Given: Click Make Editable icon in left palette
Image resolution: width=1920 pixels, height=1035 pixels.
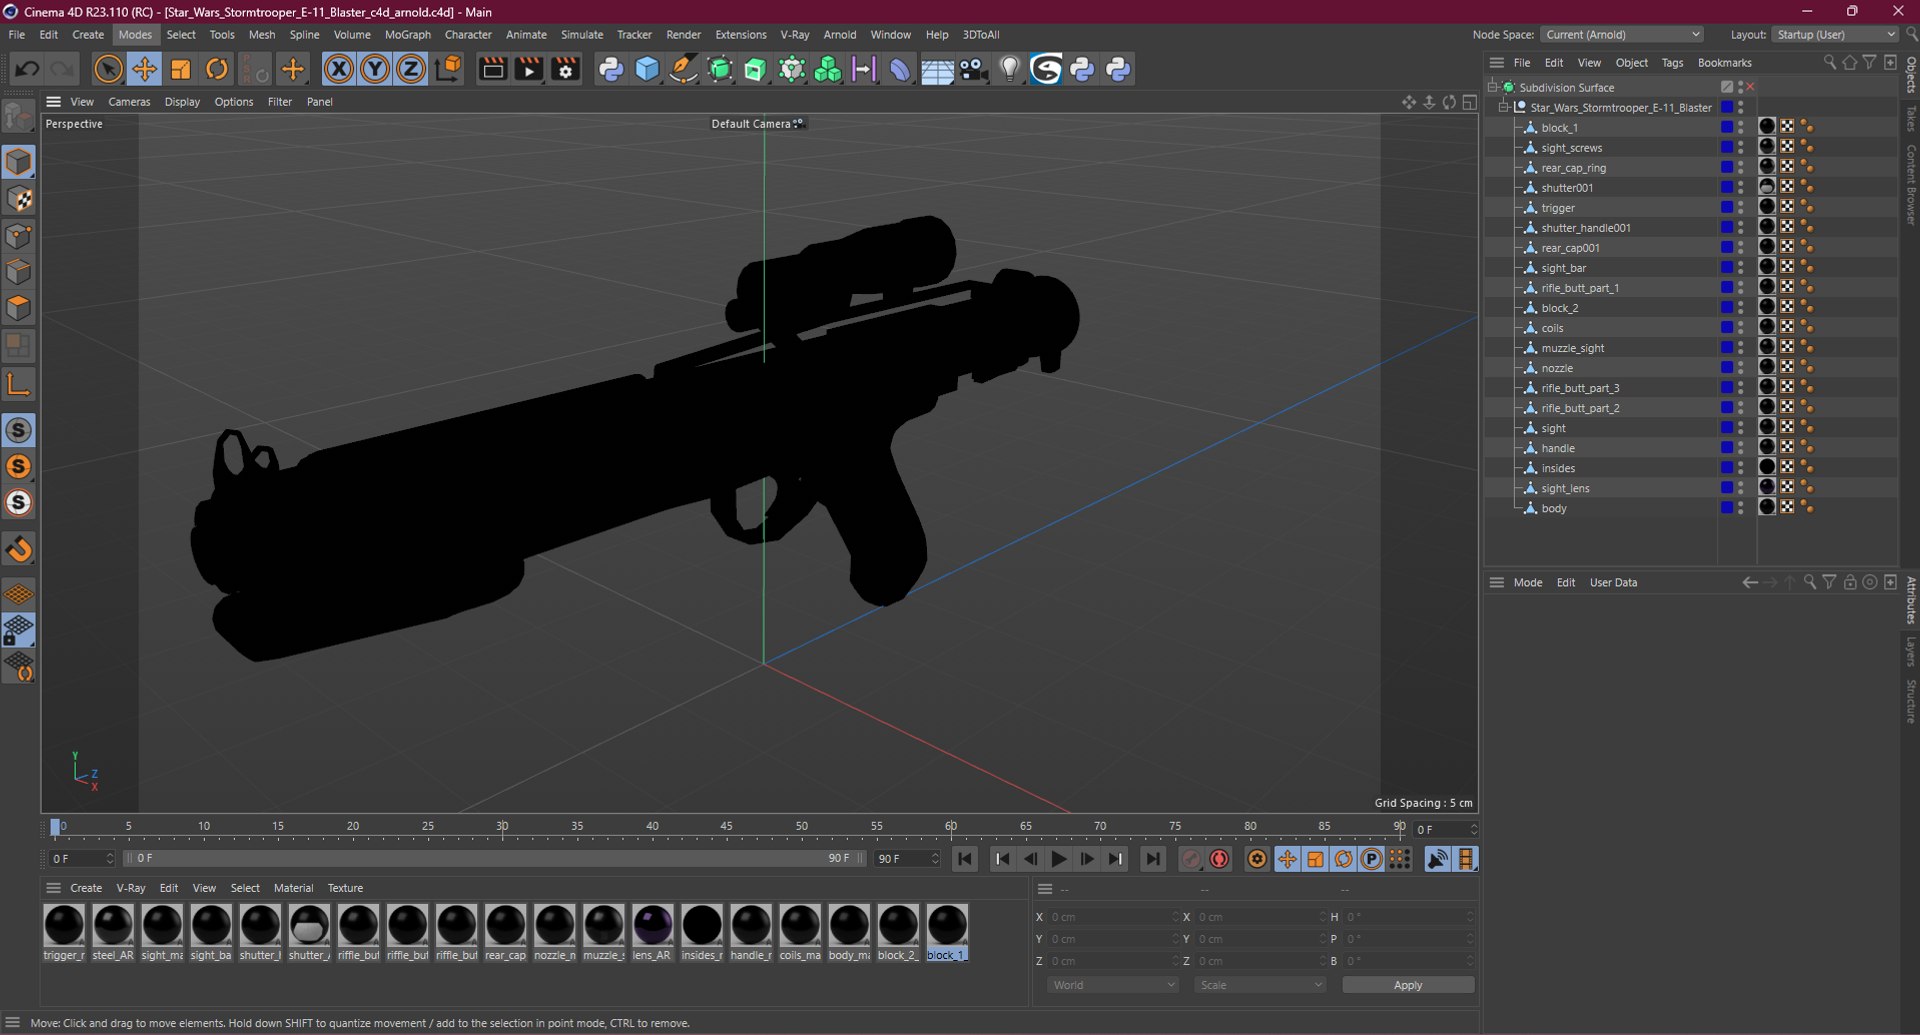Looking at the screenshot, I should point(18,117).
